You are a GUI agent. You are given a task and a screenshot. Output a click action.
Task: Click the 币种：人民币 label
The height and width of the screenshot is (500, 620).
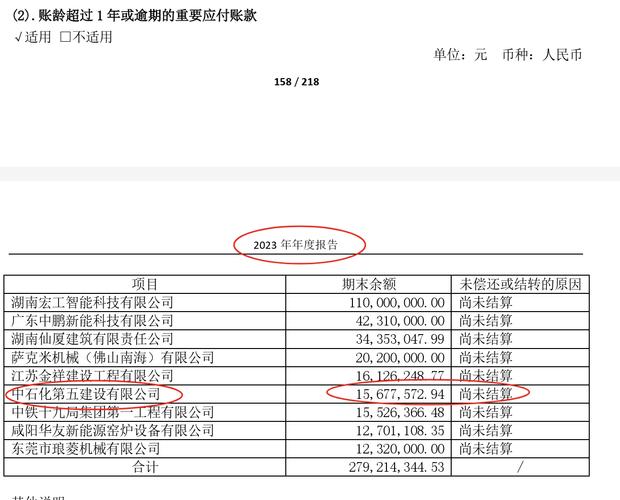click(542, 55)
